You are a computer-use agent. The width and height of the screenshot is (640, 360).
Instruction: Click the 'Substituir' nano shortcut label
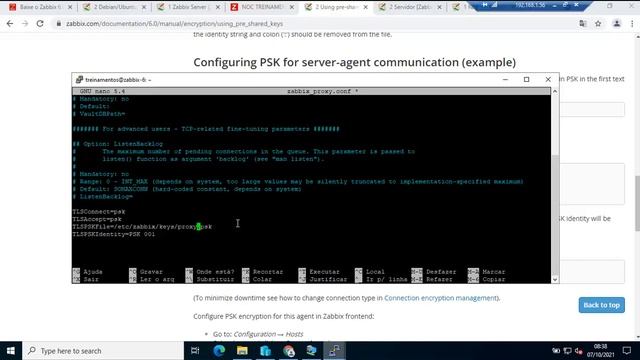215,280
